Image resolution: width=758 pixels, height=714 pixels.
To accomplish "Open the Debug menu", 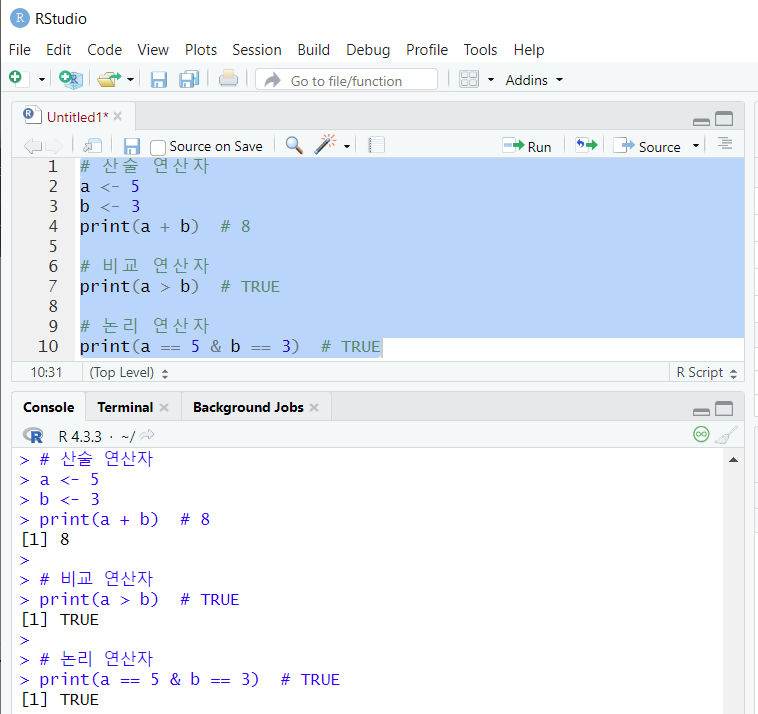I will coord(368,50).
